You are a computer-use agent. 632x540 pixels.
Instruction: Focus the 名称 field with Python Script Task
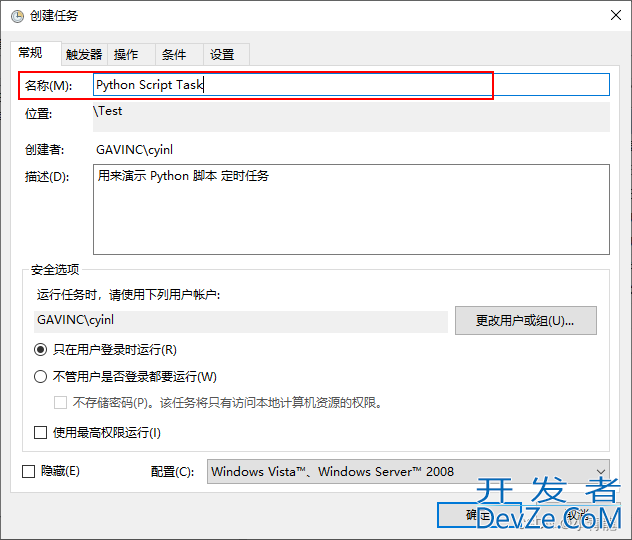(x=351, y=85)
